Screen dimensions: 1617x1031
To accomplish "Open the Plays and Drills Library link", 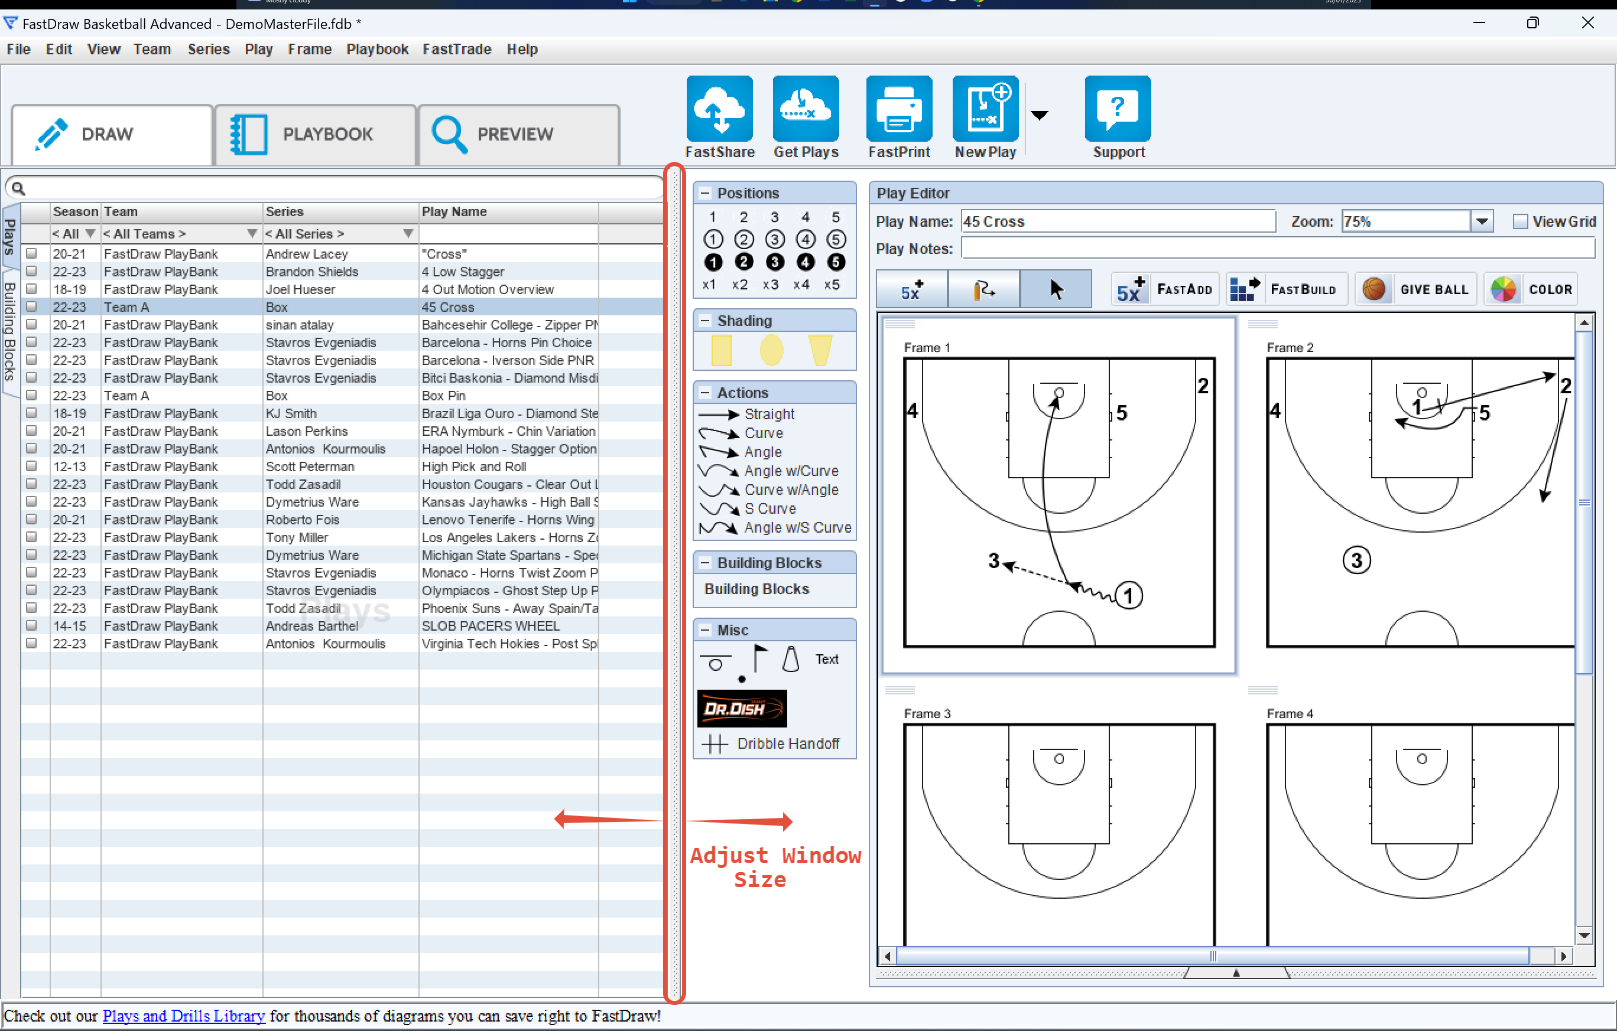I will coord(184,1016).
